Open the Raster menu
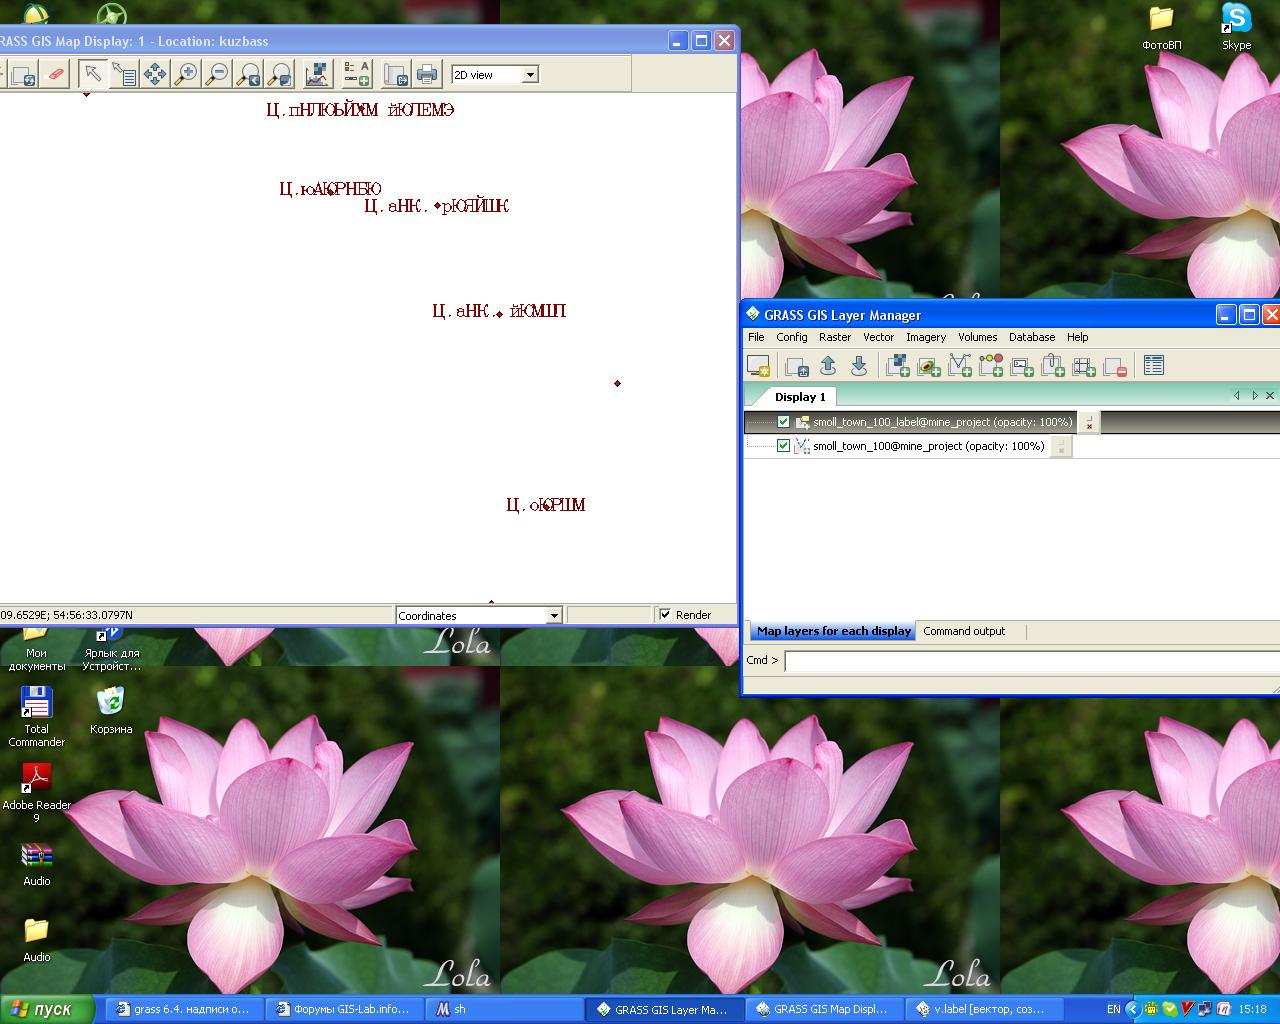This screenshot has height=1024, width=1280. 835,337
